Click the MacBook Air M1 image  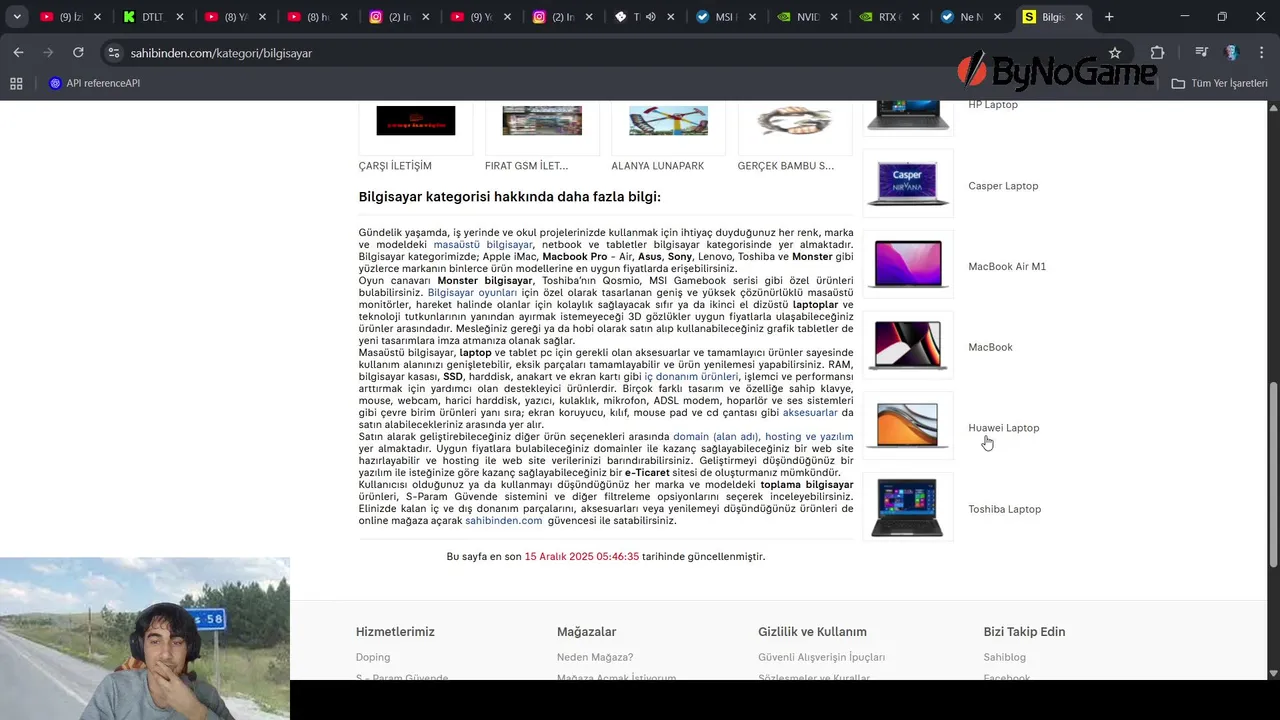908,264
